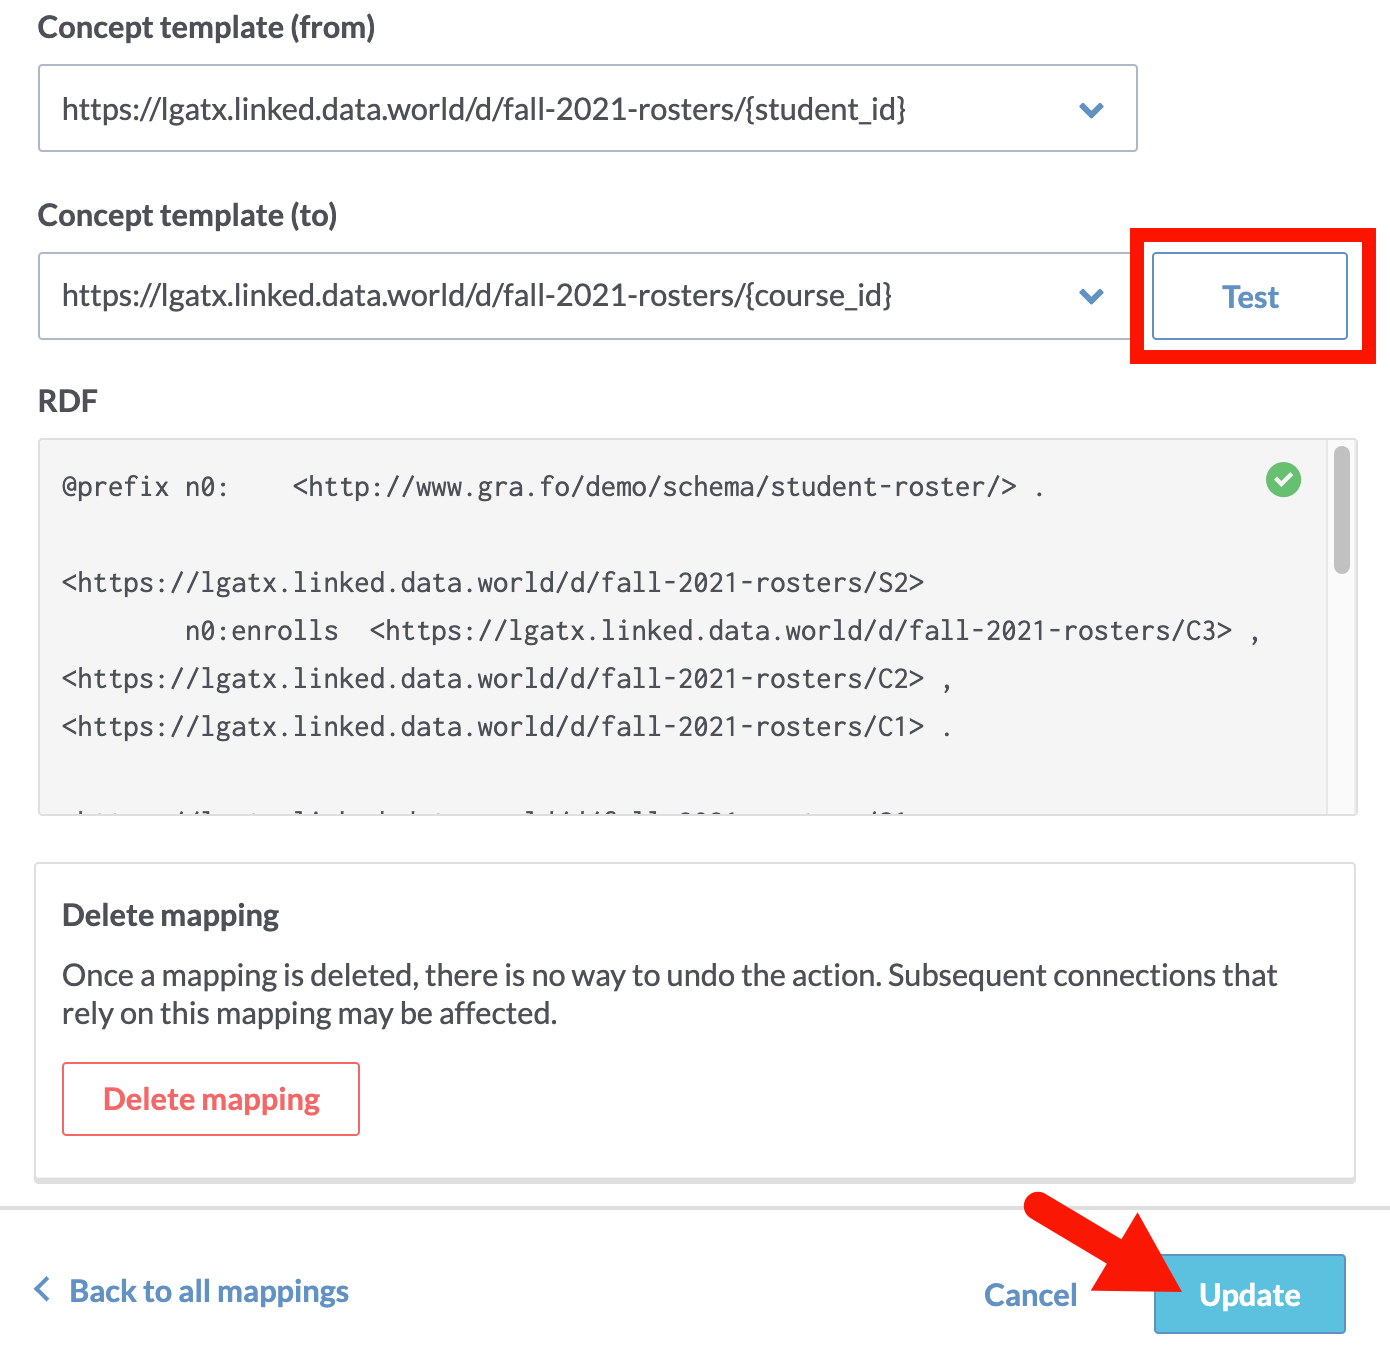Delete this mapping using the red-outlined button

click(211, 1099)
